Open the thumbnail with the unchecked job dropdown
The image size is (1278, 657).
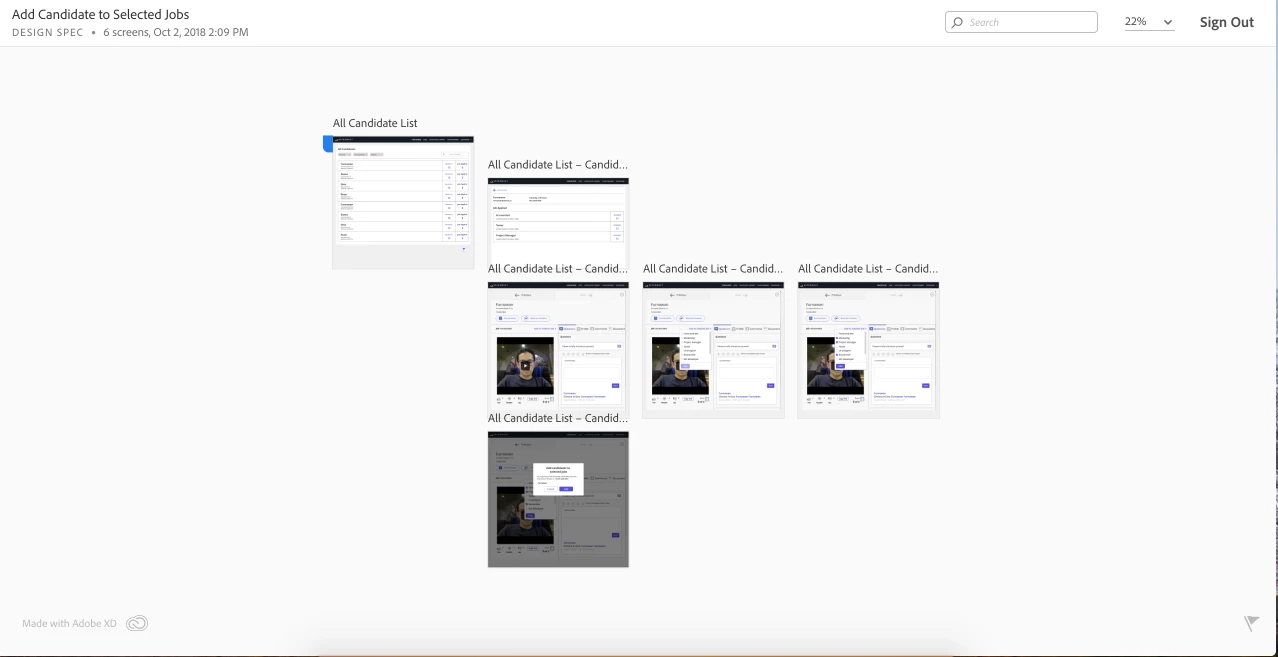point(713,349)
